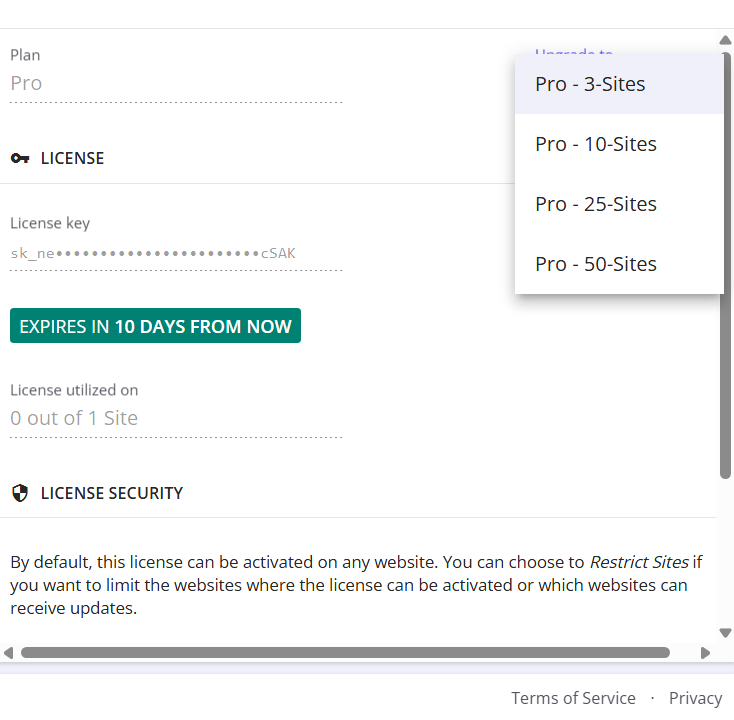The width and height of the screenshot is (734, 720).
Task: Click the vertical scrollbar up arrow
Action: (x=725, y=41)
